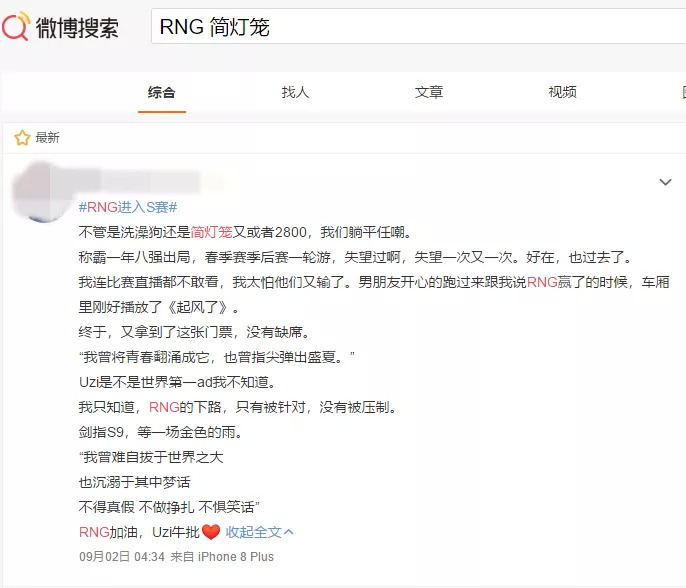Click the Weibo search logo icon
This screenshot has width=686, height=588.
click(16, 26)
